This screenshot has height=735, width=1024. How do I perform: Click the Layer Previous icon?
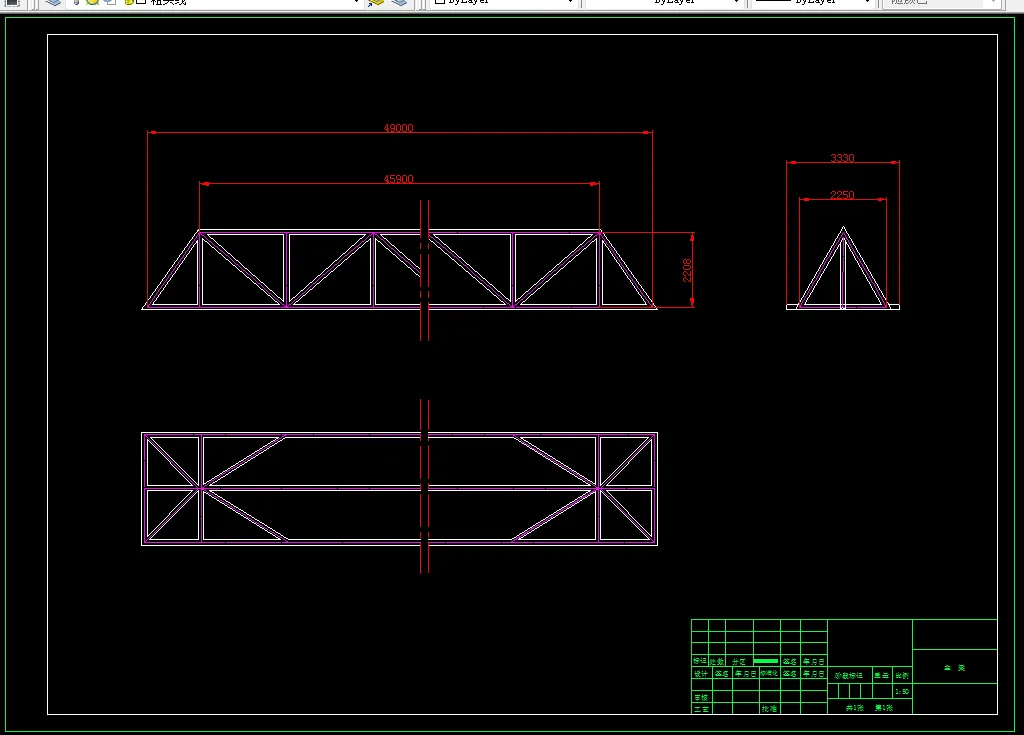399,2
